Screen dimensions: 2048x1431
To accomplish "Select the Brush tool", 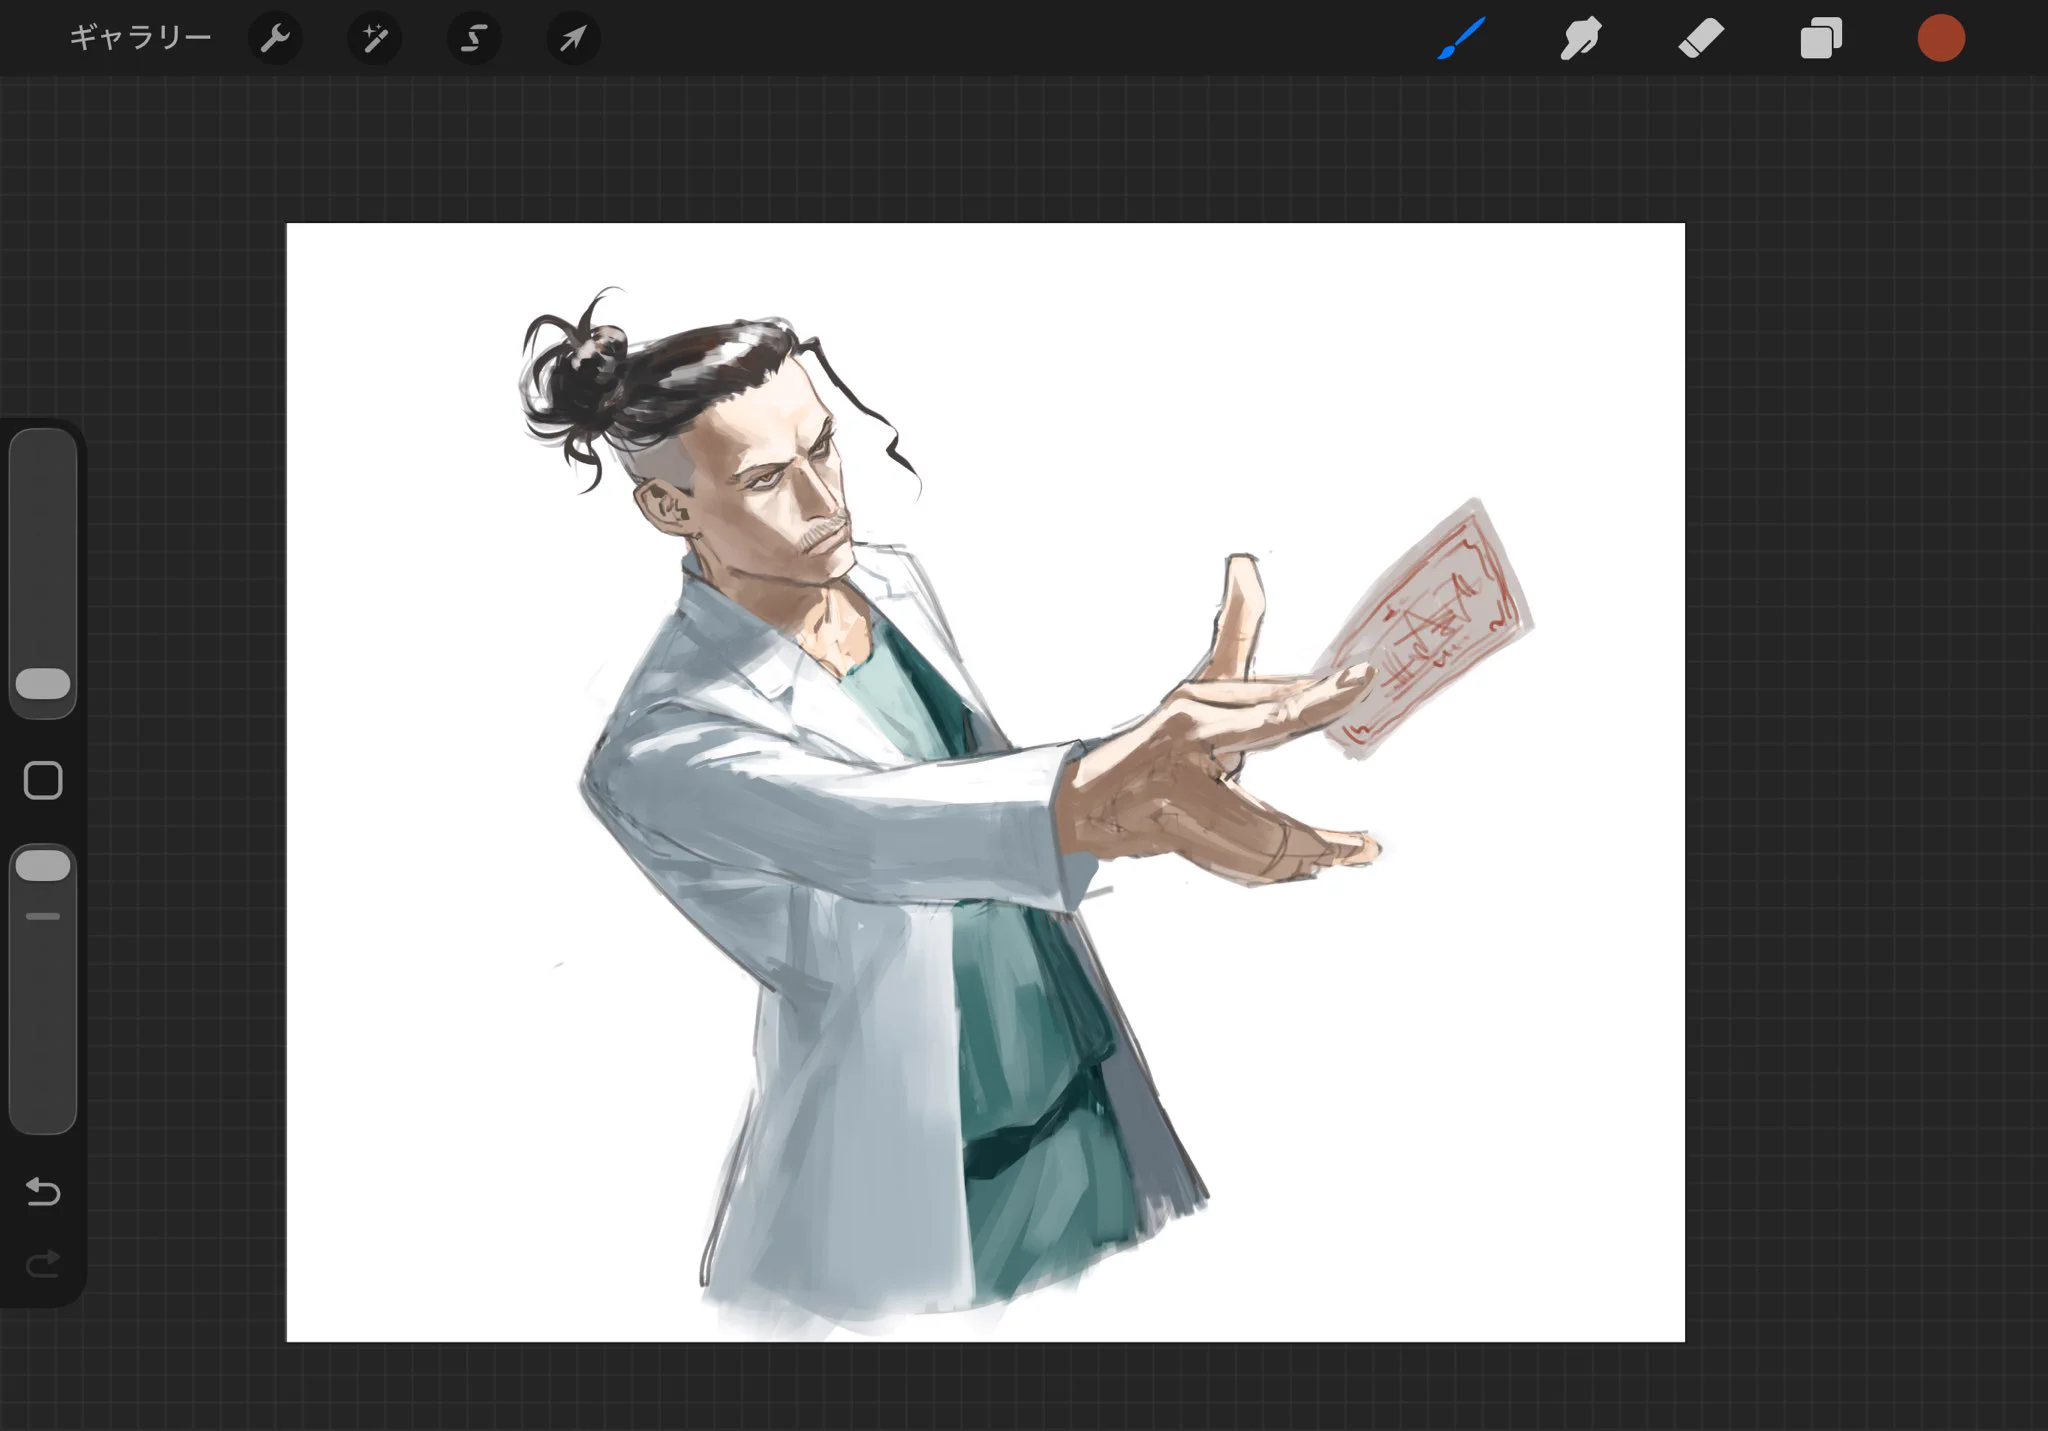I will click(1461, 38).
